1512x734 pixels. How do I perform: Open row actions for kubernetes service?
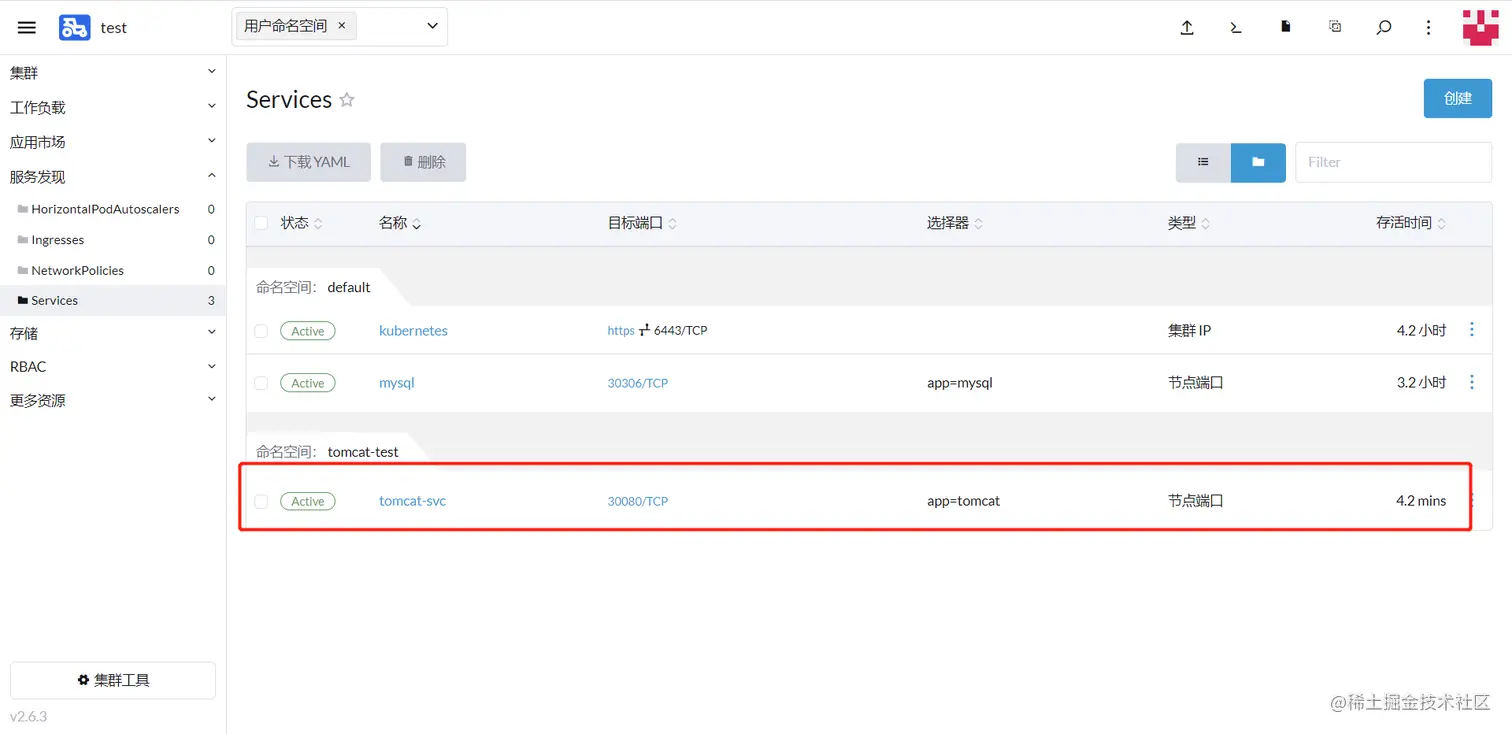(1471, 329)
